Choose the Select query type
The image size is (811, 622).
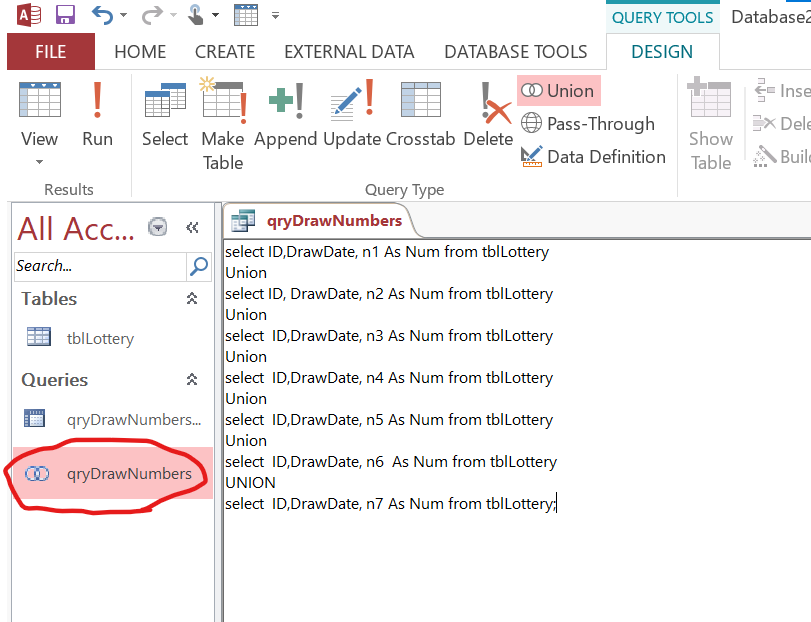[165, 115]
